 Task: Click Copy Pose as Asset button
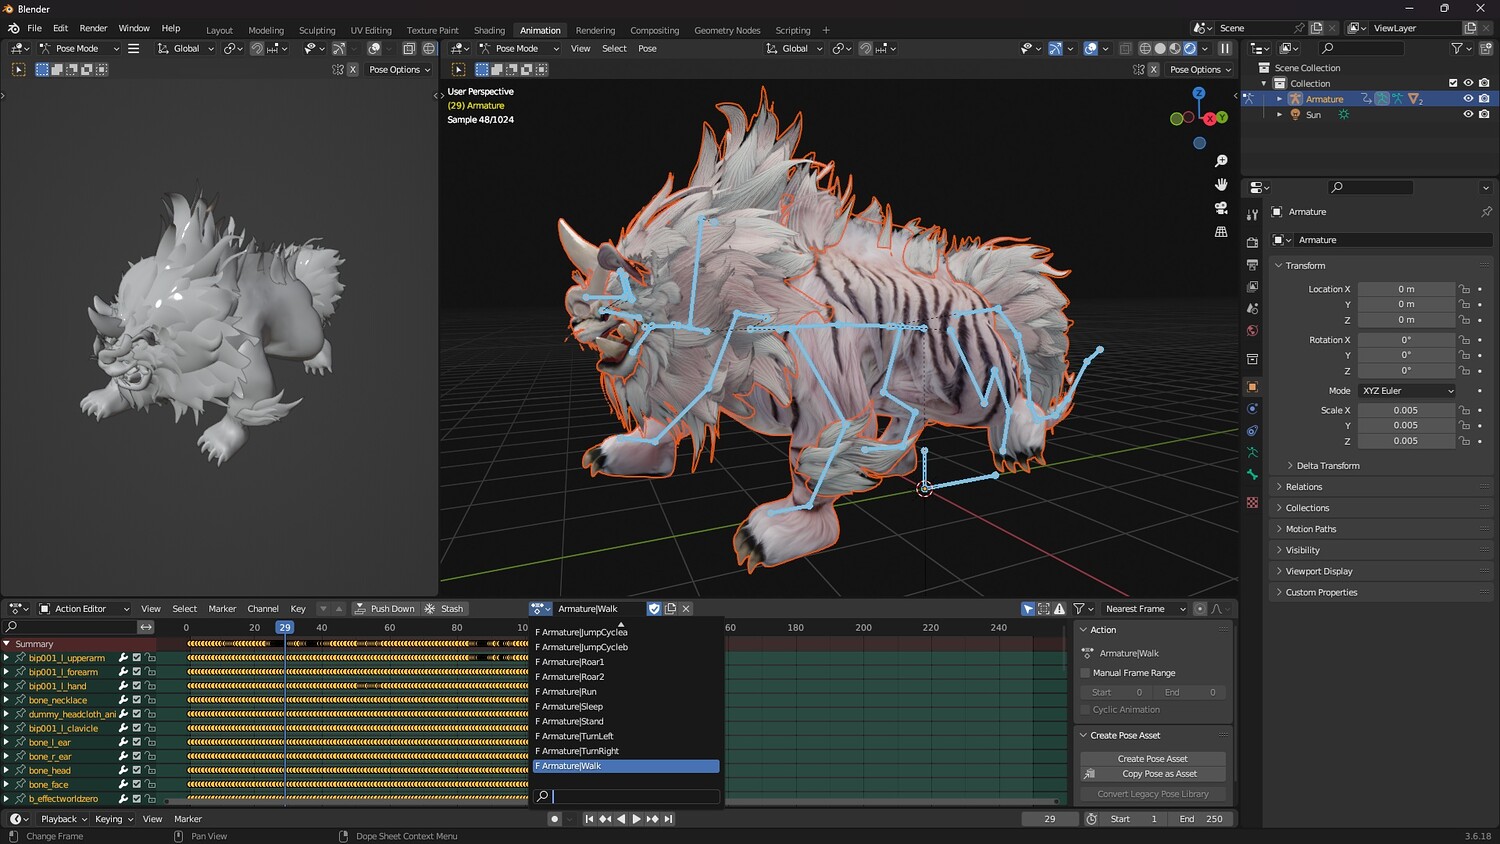point(1152,773)
